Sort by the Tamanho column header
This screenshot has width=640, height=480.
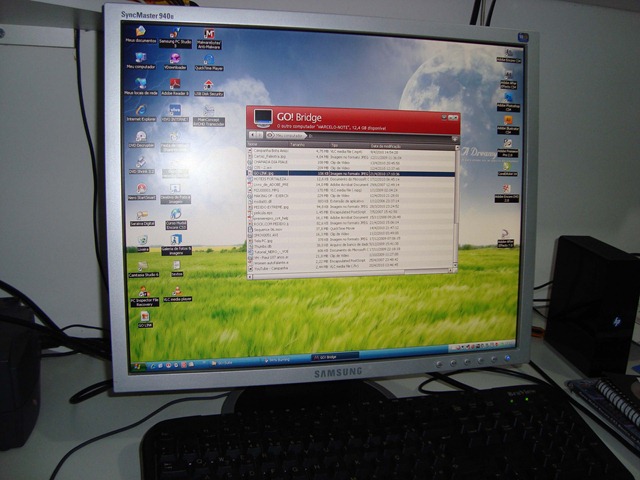pyautogui.click(x=309, y=144)
